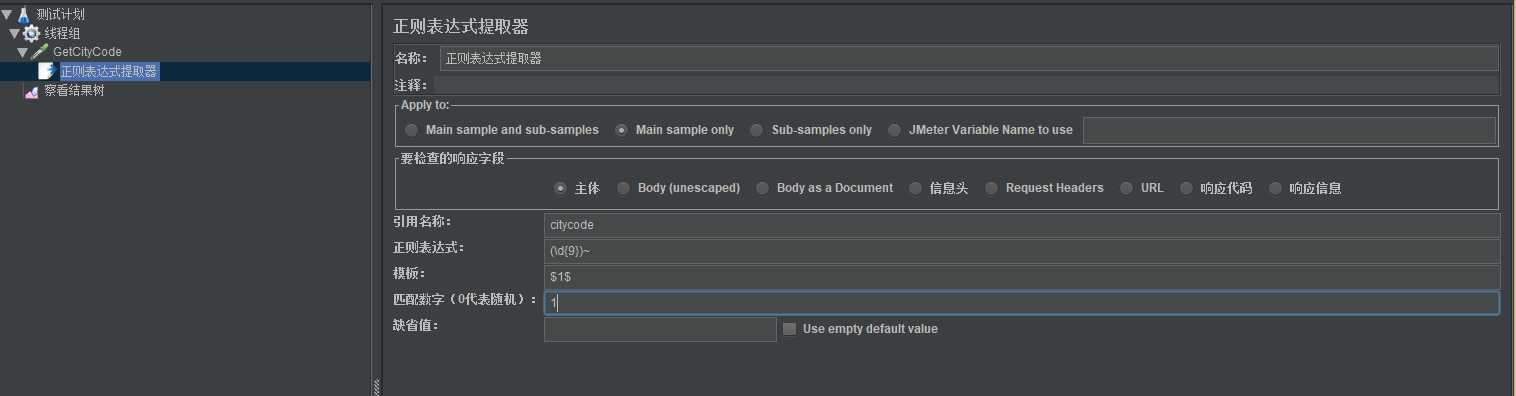Click the GetCityCode sampler pipette icon
Viewport: 1516px width, 396px height.
point(40,51)
